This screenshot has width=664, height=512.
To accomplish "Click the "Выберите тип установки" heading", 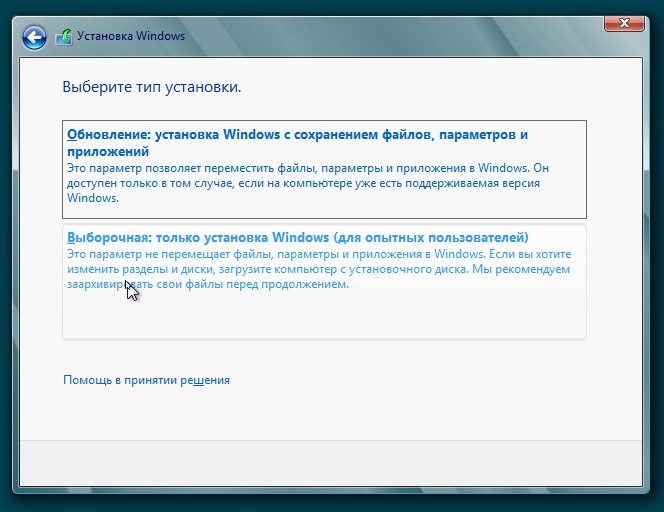I will (x=152, y=87).
